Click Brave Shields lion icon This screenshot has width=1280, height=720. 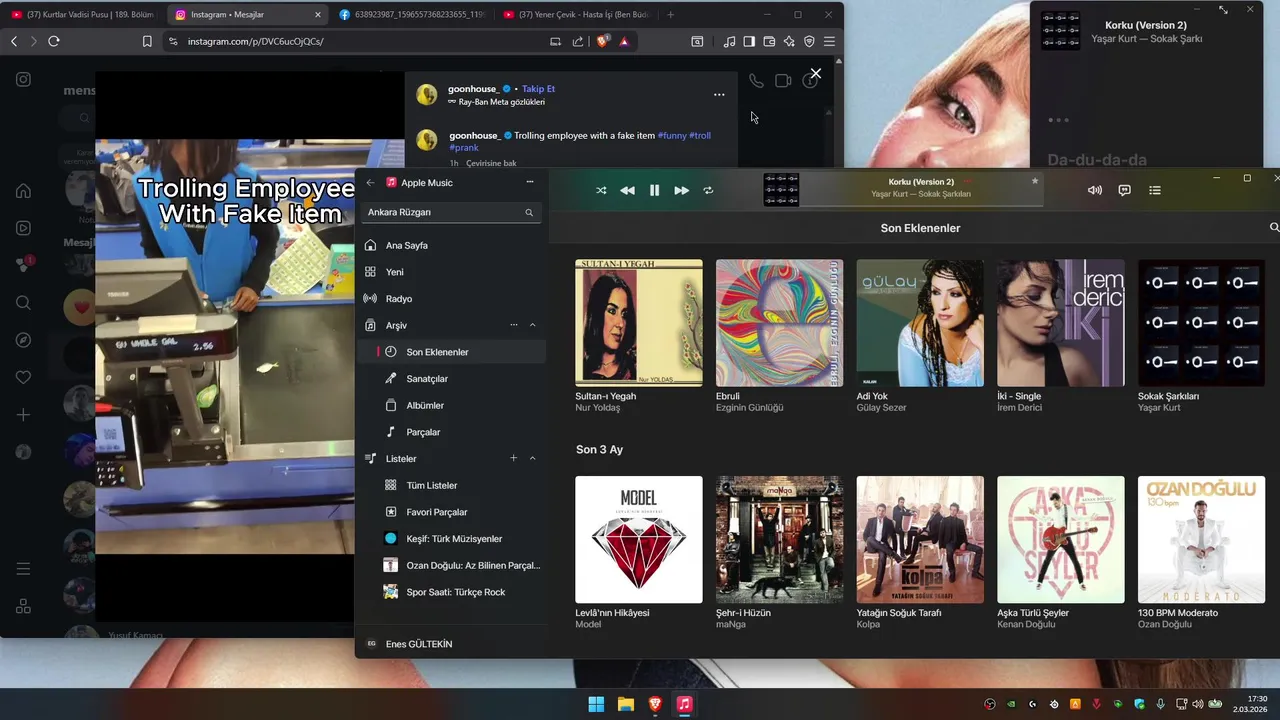[x=602, y=41]
